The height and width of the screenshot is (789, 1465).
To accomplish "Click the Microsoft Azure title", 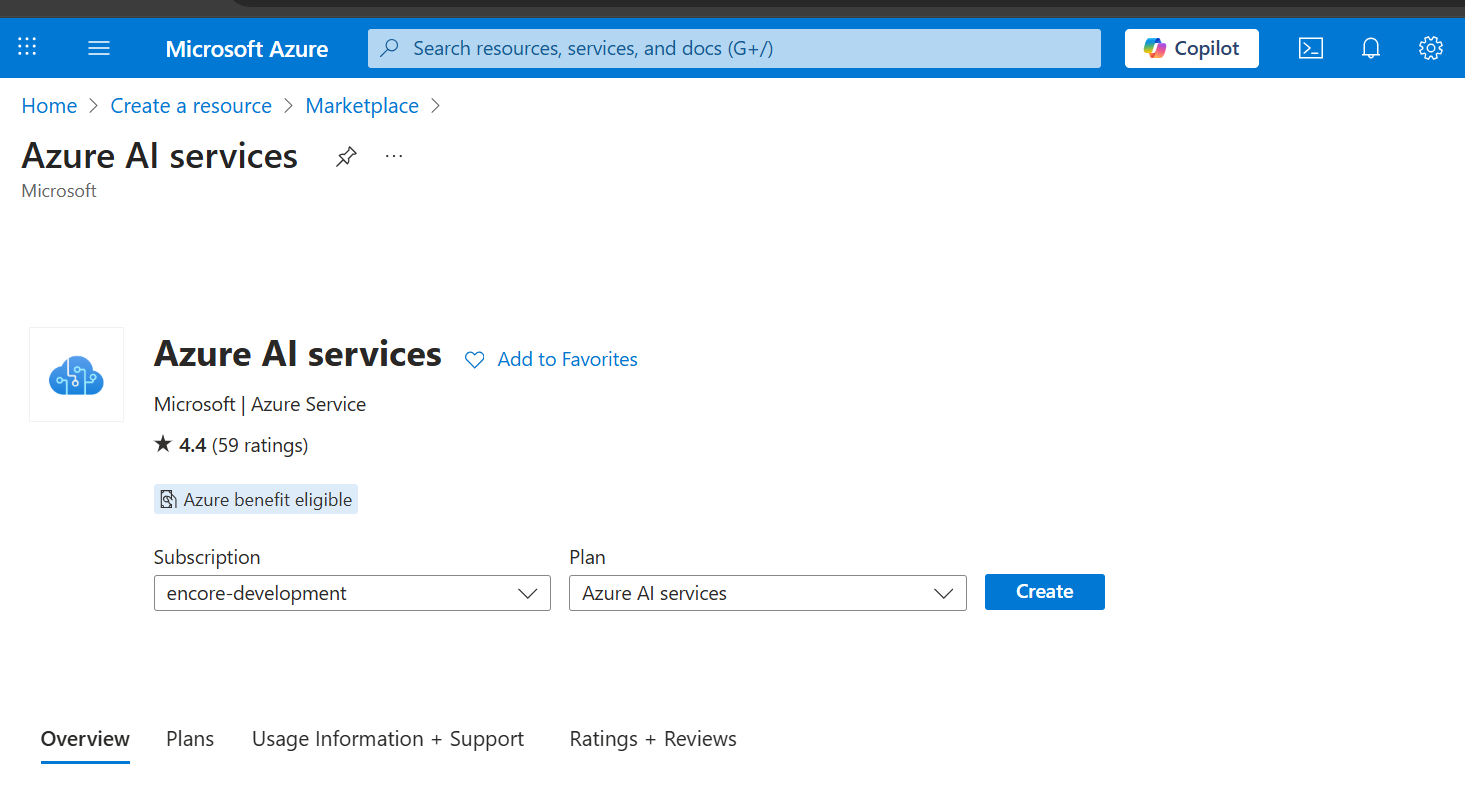I will click(x=247, y=48).
